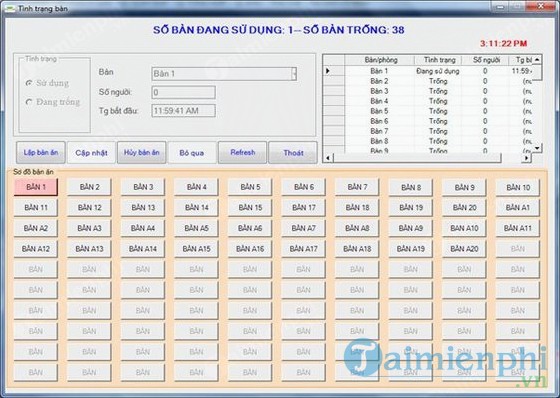The height and width of the screenshot is (398, 560).
Task: Click the 'Lập bàn ăn' button
Action: point(41,153)
